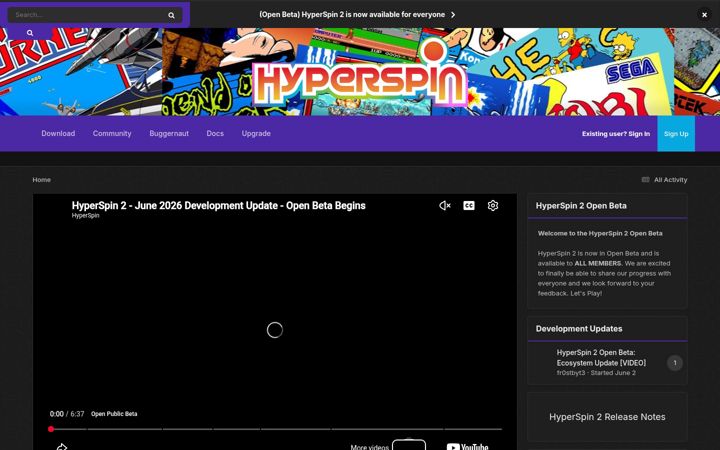The height and width of the screenshot is (450, 720).
Task: Go to the Home breadcrumb
Action: click(x=41, y=180)
